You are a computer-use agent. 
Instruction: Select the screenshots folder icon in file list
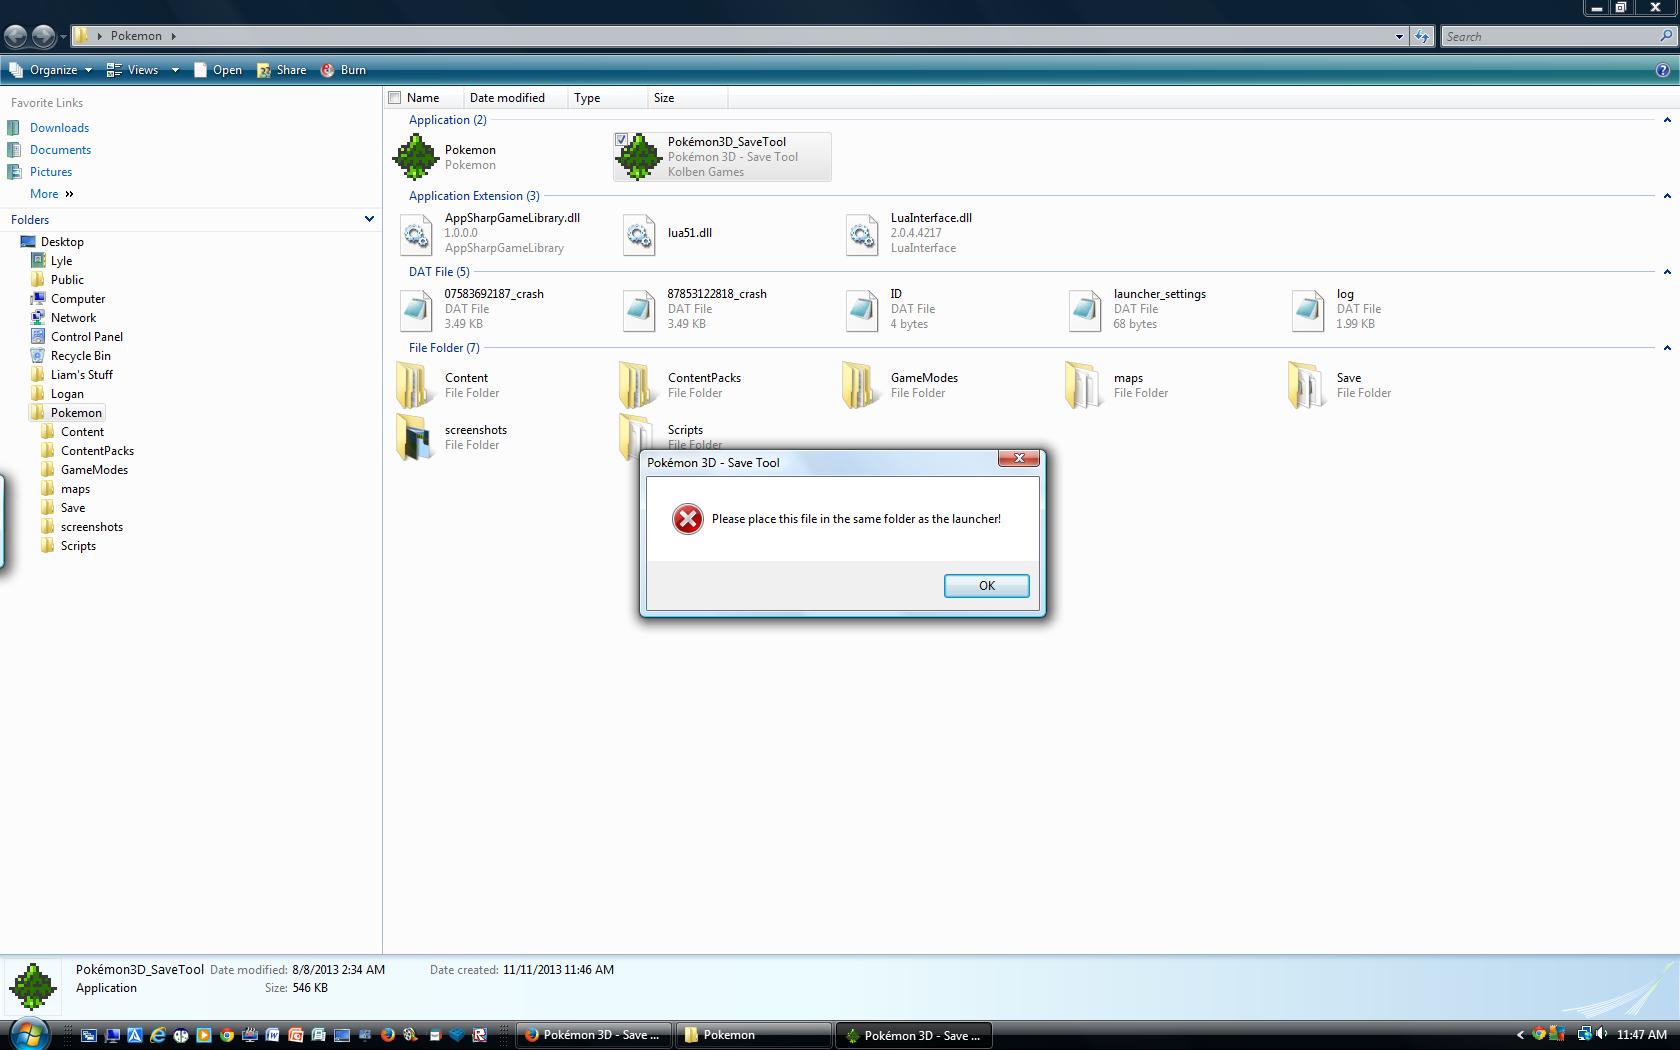[x=415, y=437]
